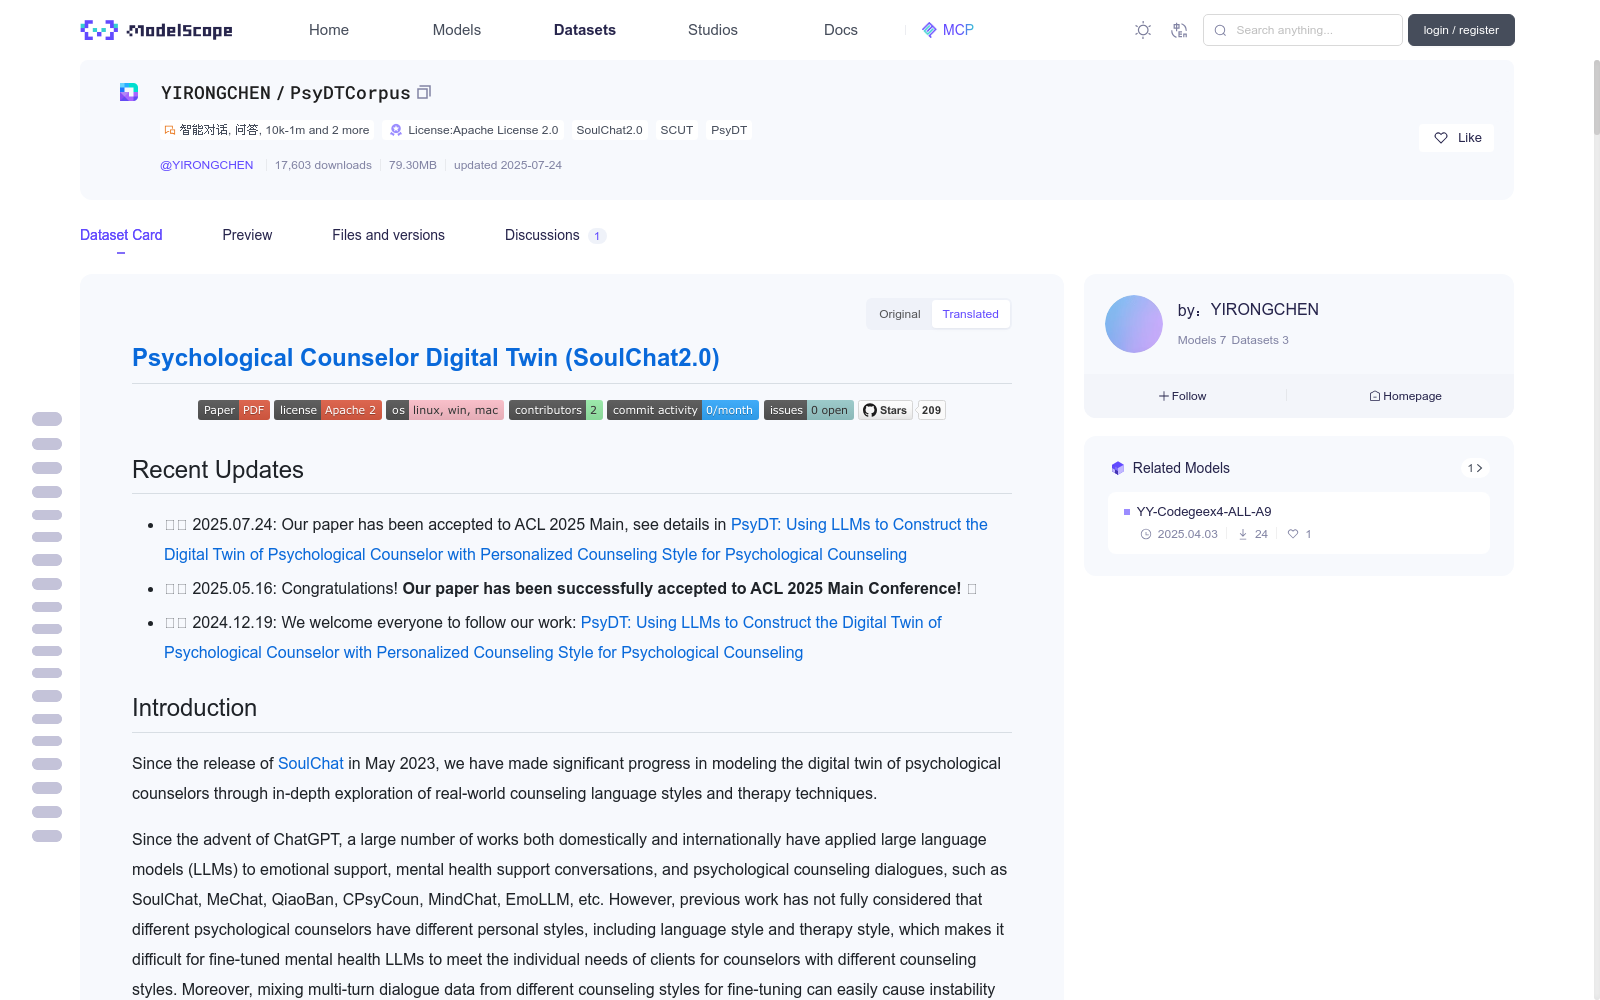This screenshot has height=1000, width=1600.
Task: Click the MCP diamond icon
Action: 929,30
